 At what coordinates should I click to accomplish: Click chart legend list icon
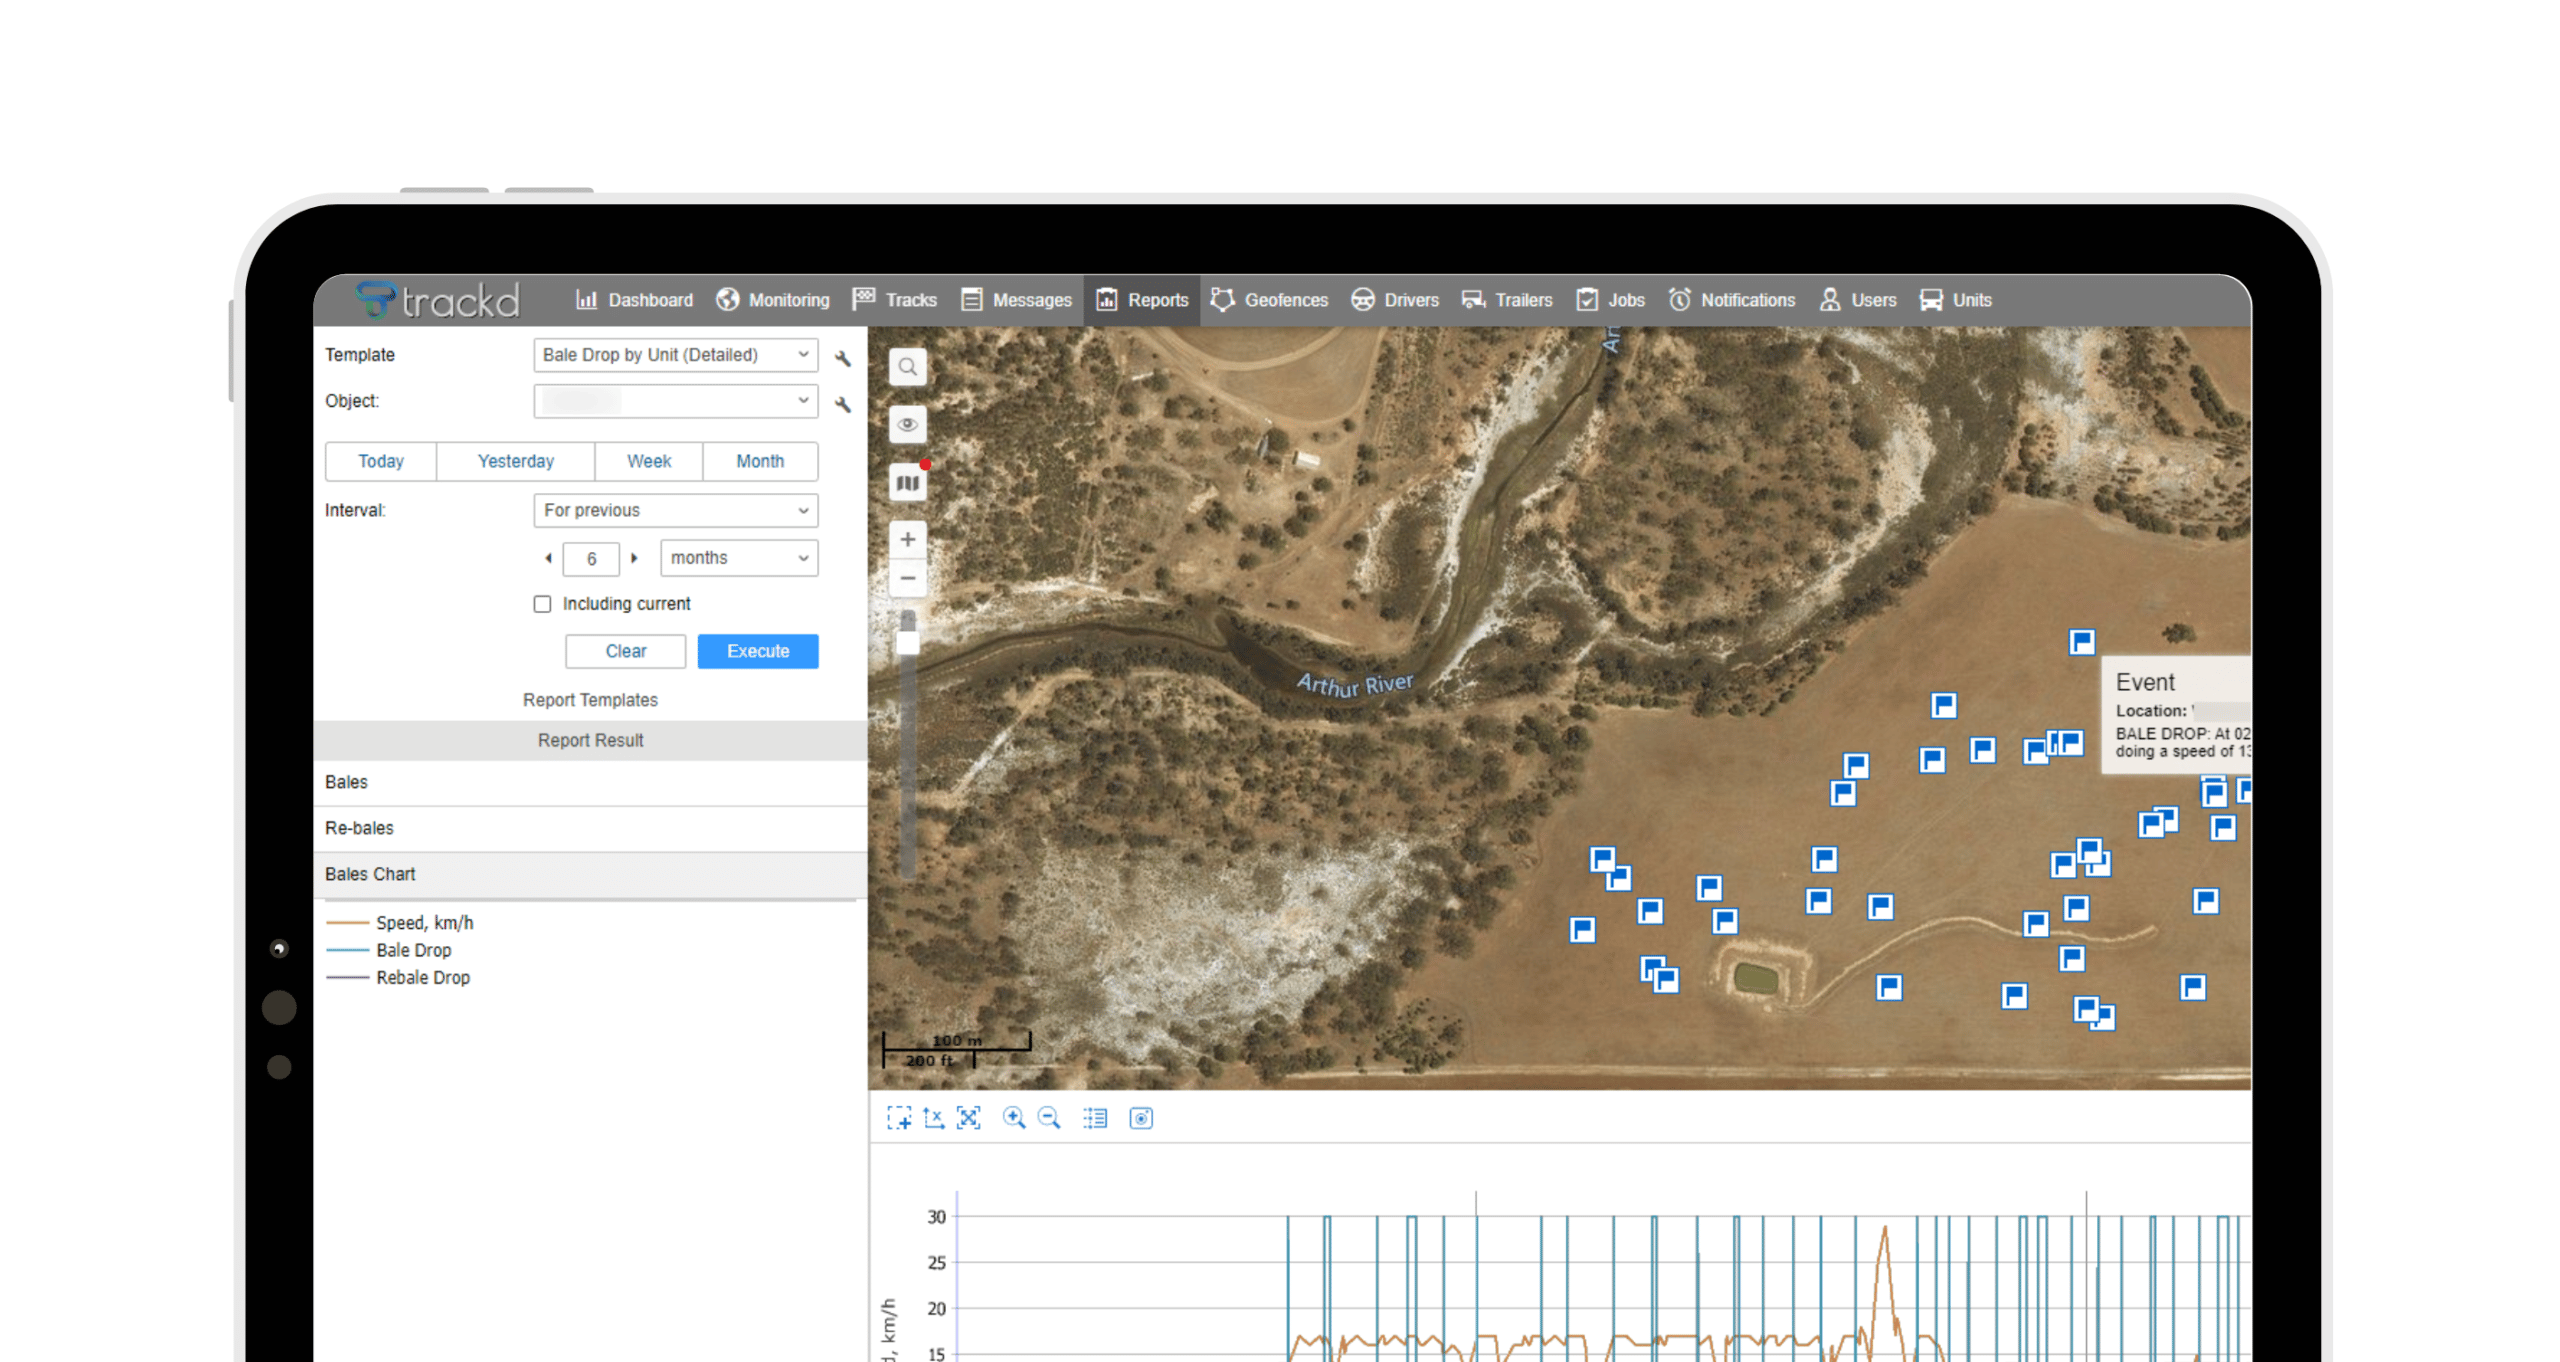tap(1095, 1118)
